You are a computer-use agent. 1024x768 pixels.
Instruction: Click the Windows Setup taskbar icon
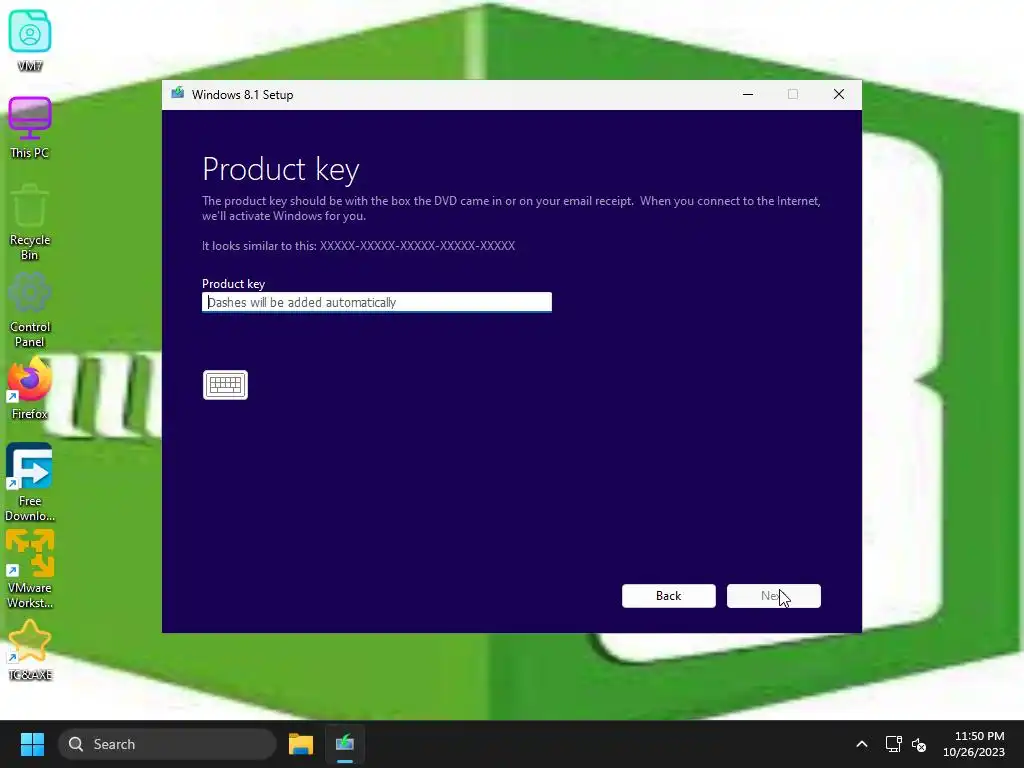345,744
